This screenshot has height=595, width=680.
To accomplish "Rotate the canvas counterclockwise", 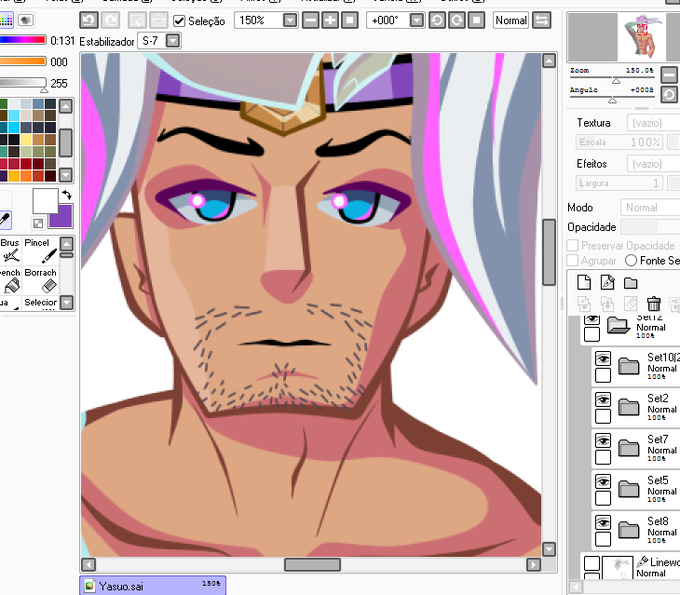I will (x=437, y=20).
